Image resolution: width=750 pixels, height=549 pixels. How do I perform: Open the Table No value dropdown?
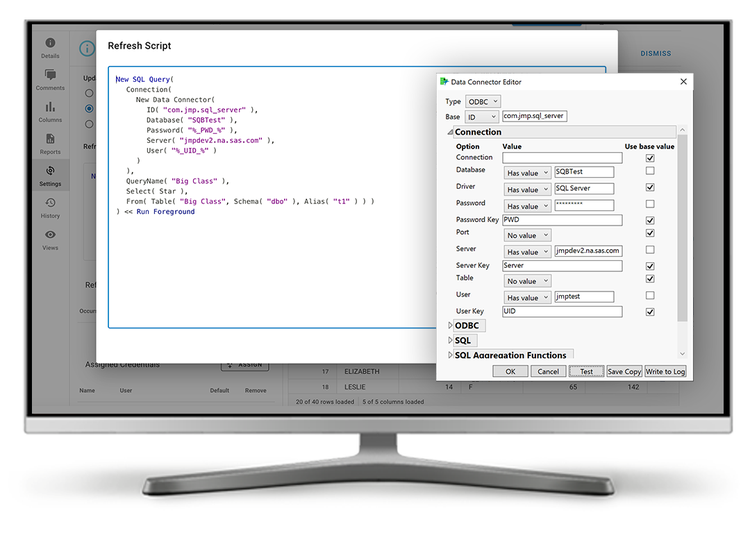[527, 281]
